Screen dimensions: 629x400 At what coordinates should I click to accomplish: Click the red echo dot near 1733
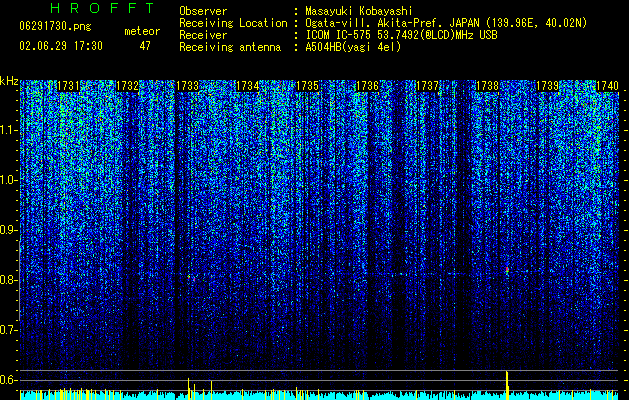pyautogui.click(x=189, y=276)
